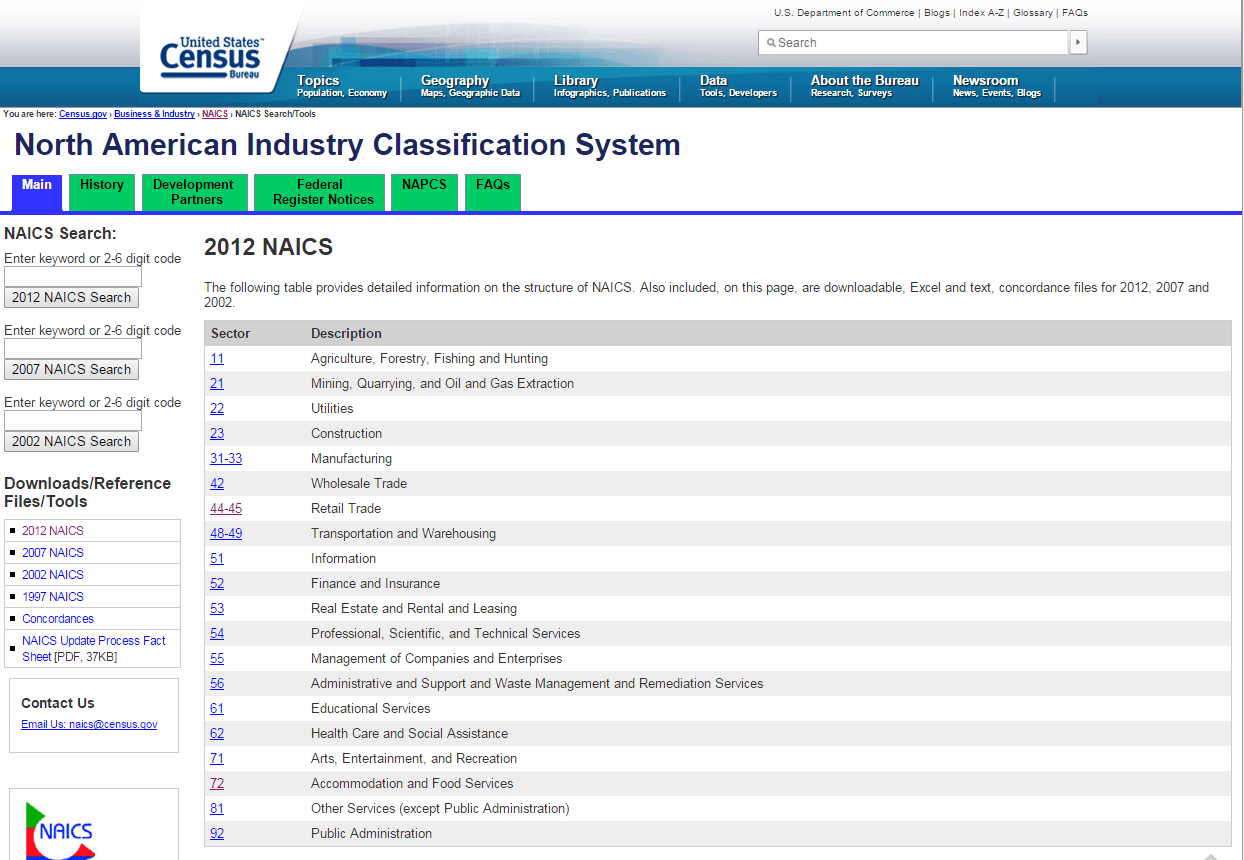Click the U.S. Department of Commerce link
Image resolution: width=1244 pixels, height=860 pixels.
[x=844, y=13]
